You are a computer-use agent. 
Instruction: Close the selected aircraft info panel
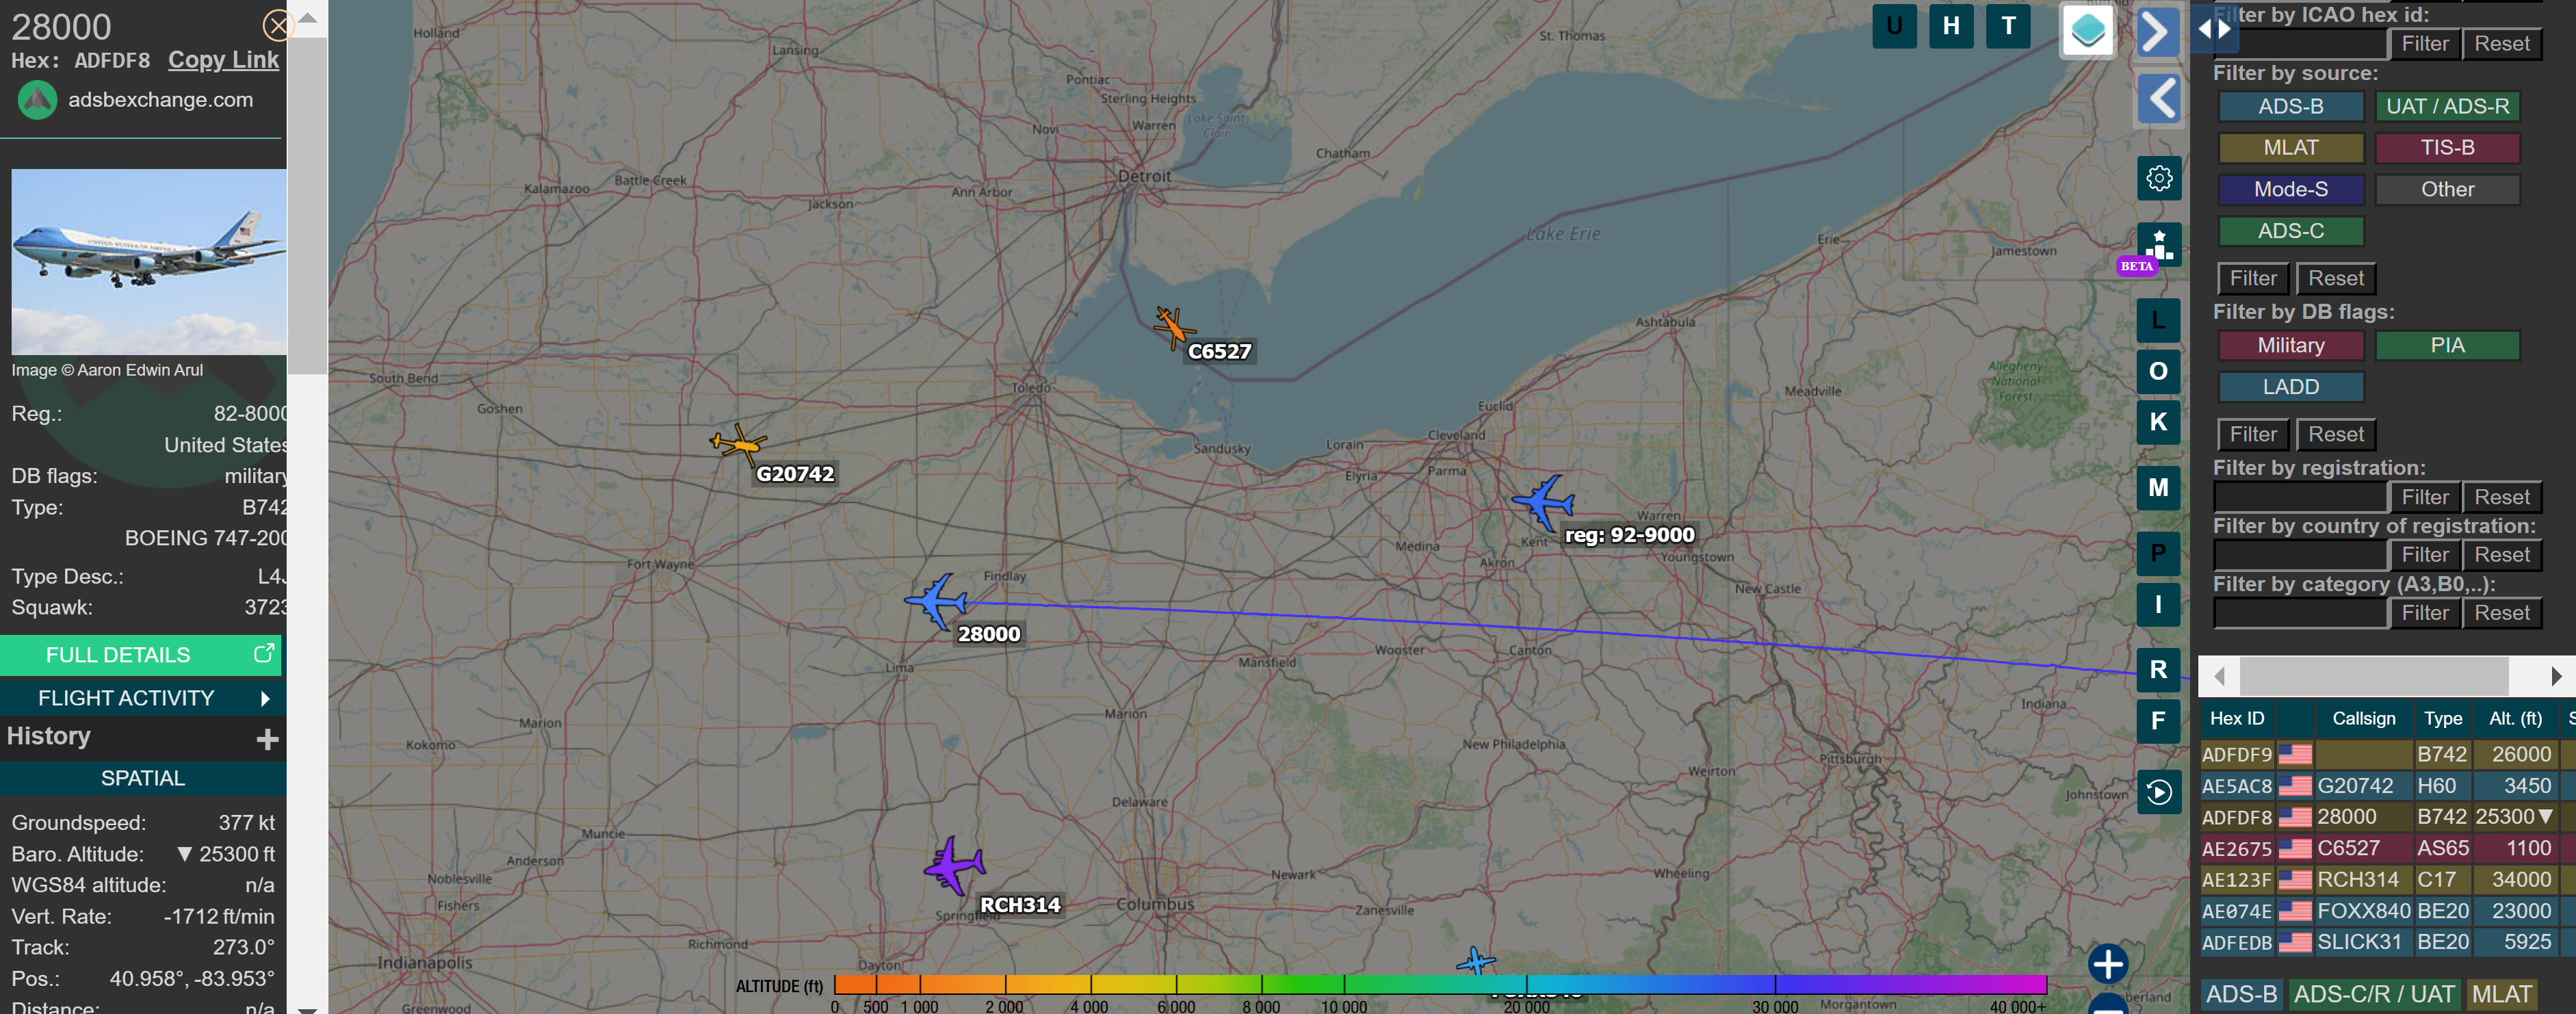click(277, 25)
